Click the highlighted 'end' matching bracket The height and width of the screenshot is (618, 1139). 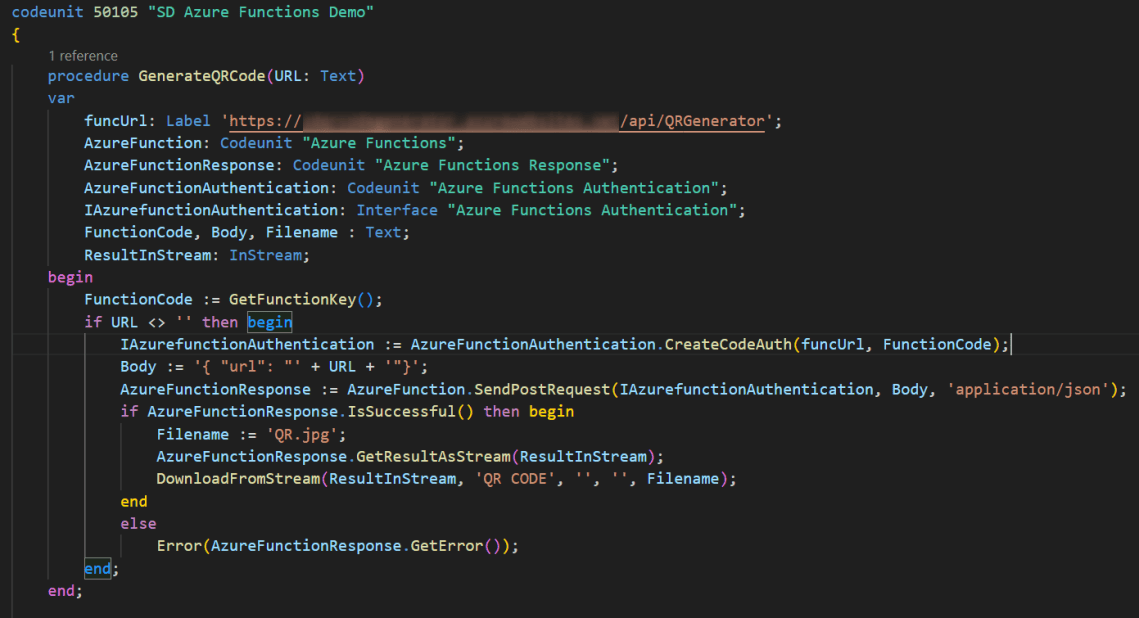coord(97,569)
